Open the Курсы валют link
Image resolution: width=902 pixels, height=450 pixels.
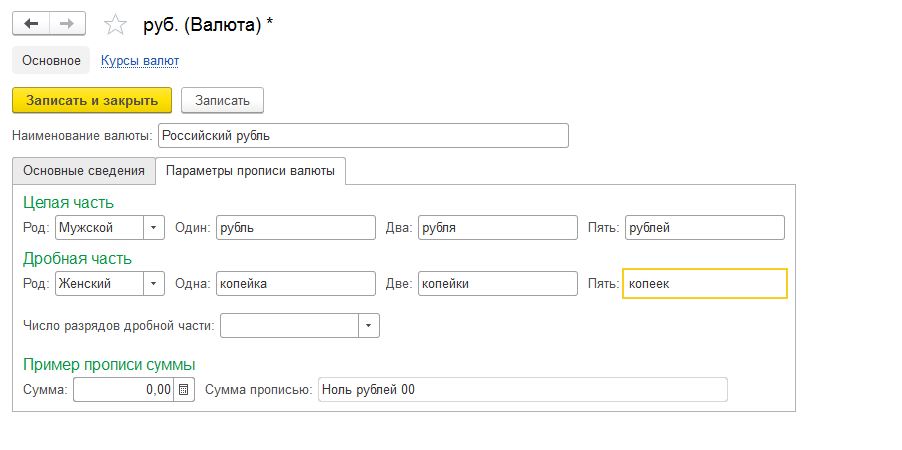(140, 61)
